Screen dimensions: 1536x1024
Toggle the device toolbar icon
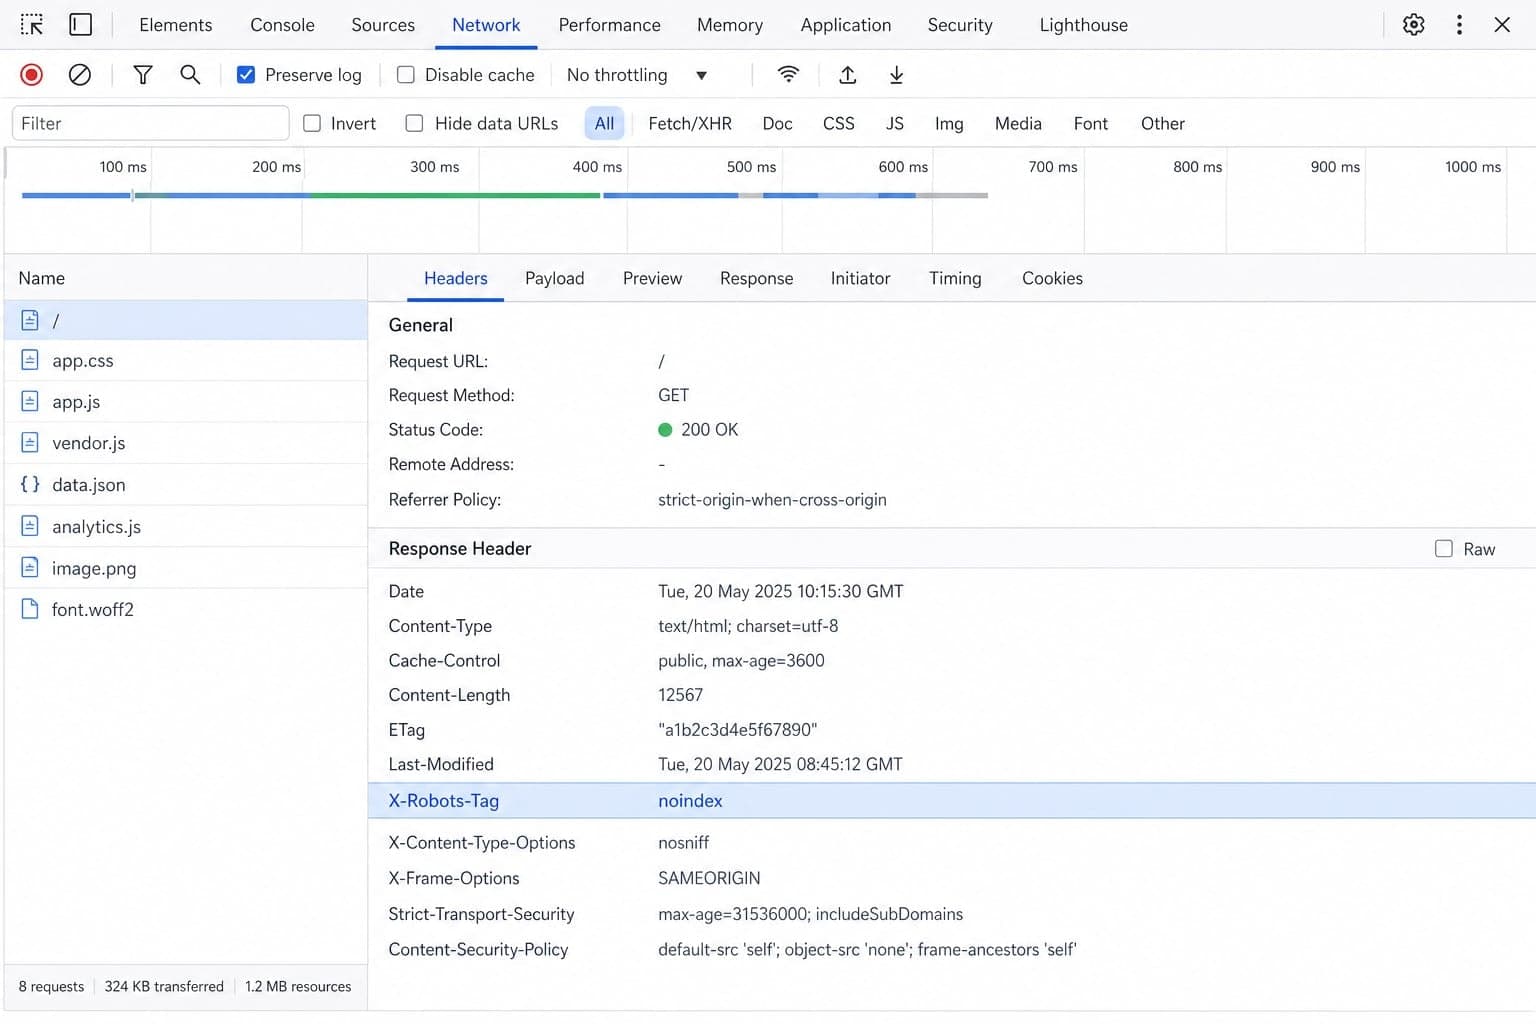[81, 25]
